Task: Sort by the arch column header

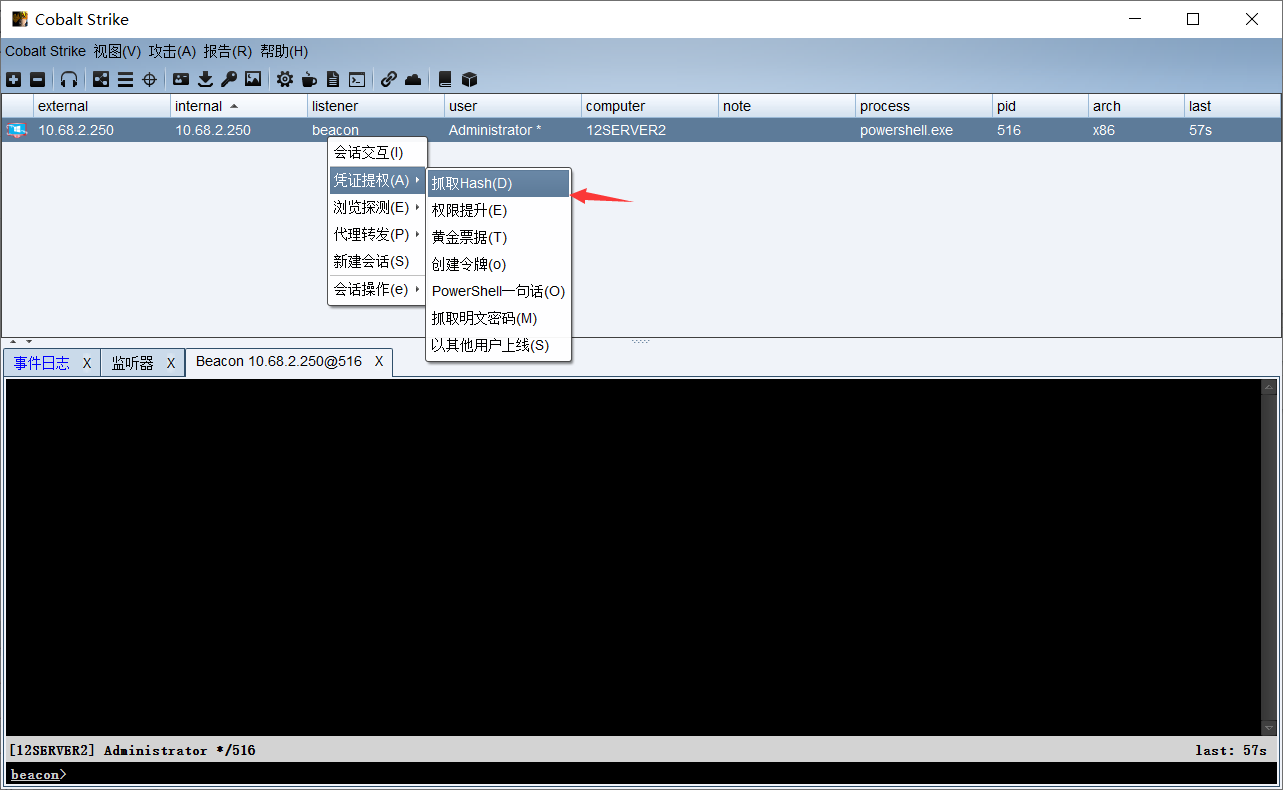Action: pos(1136,106)
